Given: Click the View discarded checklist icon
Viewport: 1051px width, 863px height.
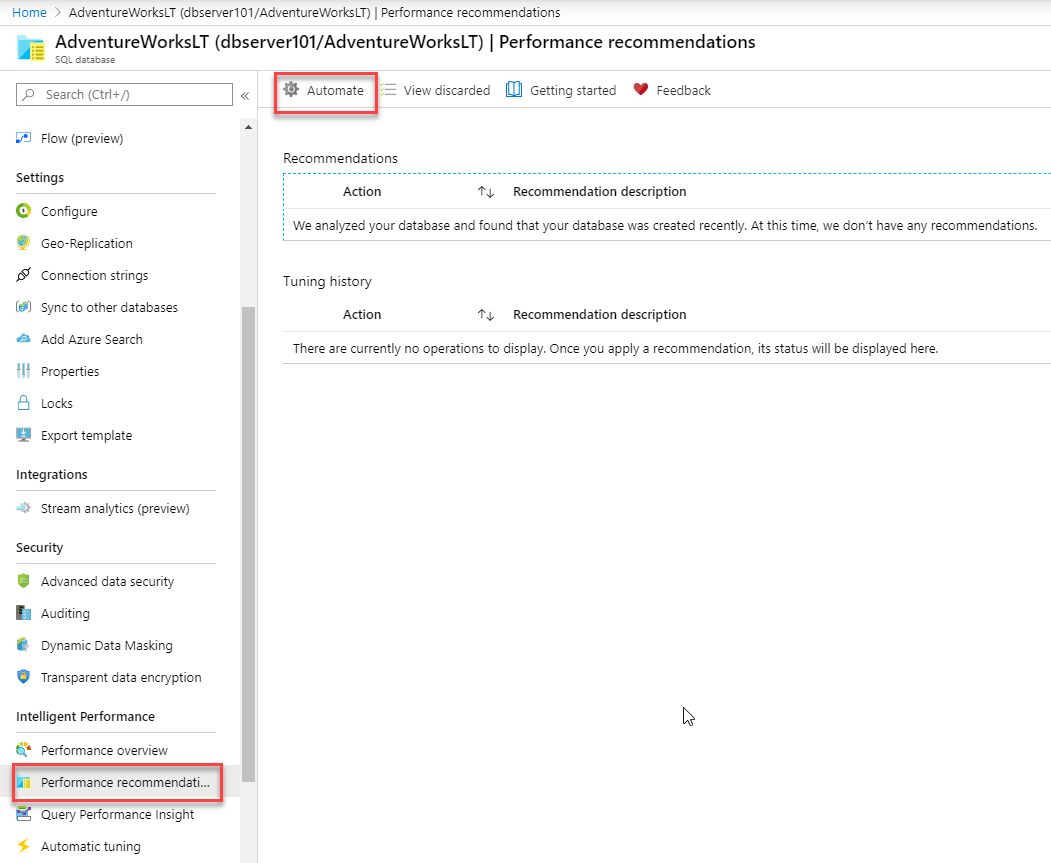Looking at the screenshot, I should (387, 89).
